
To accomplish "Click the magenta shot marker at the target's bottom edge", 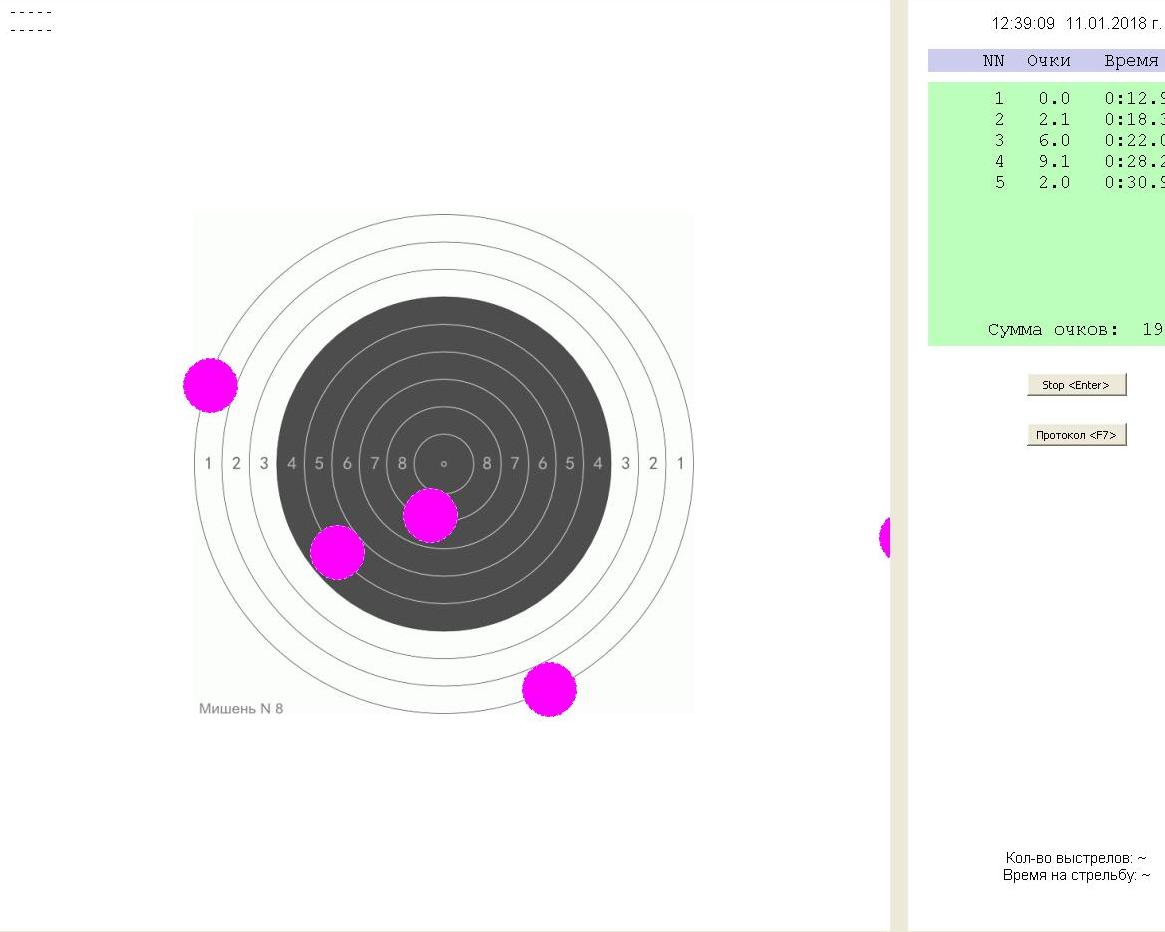I will 549,689.
